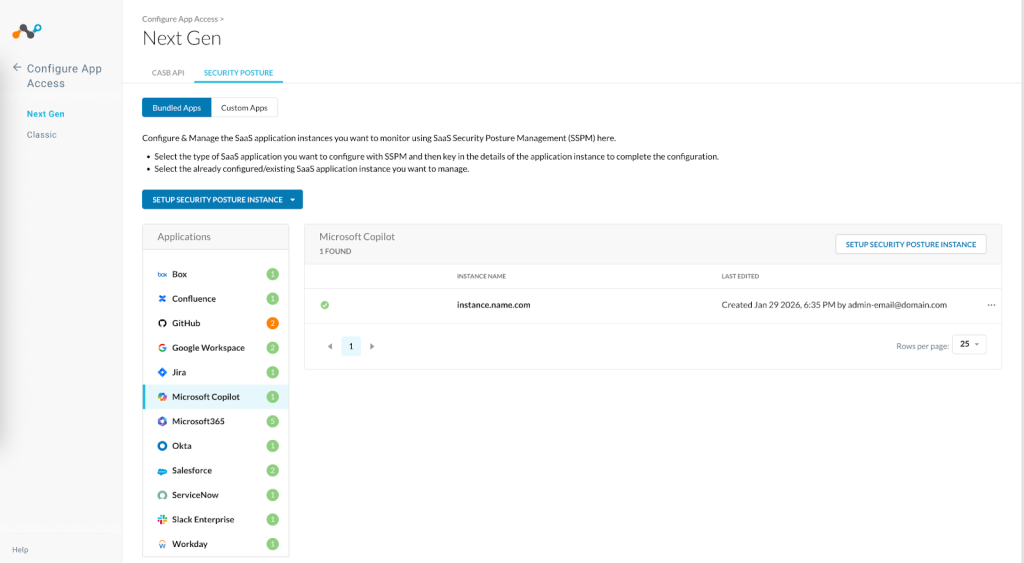Switch to the Custom Apps toggle
The width and height of the screenshot is (1024, 563).
click(x=244, y=108)
